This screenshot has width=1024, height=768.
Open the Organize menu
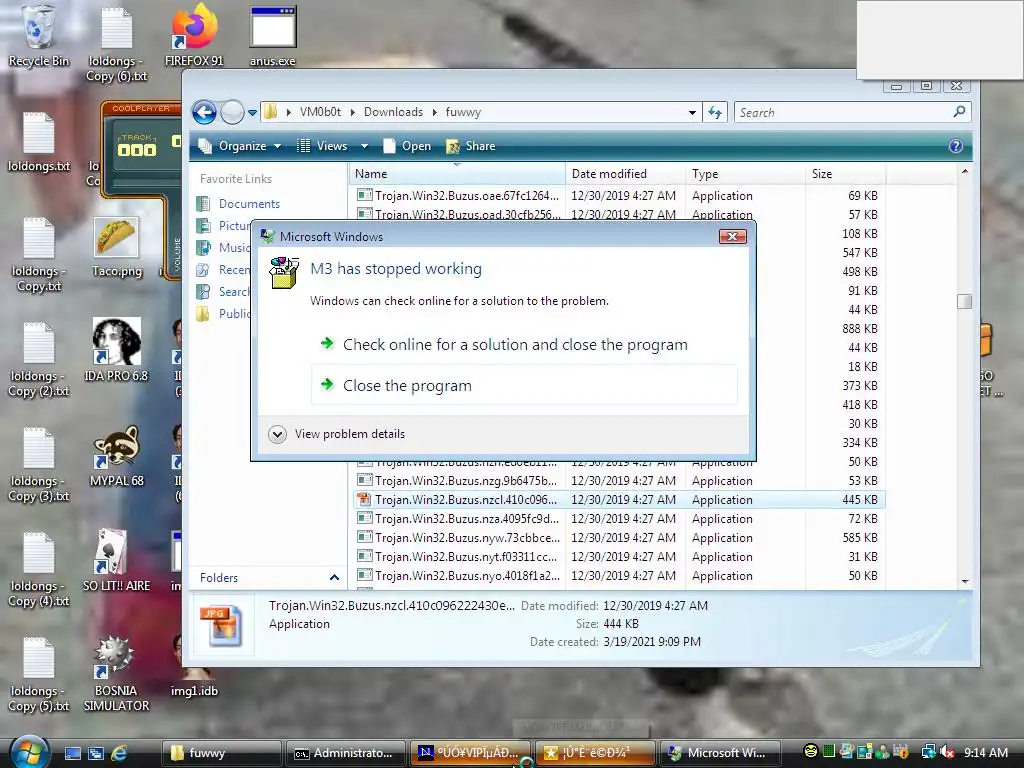240,146
